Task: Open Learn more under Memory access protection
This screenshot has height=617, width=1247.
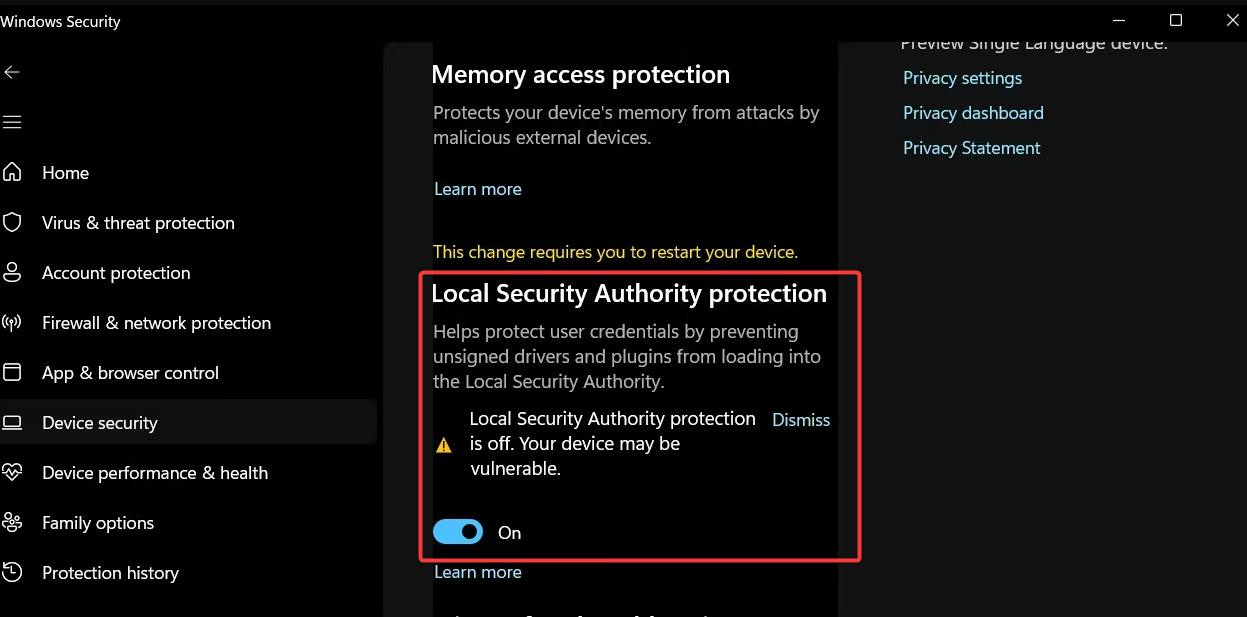Action: click(x=478, y=189)
